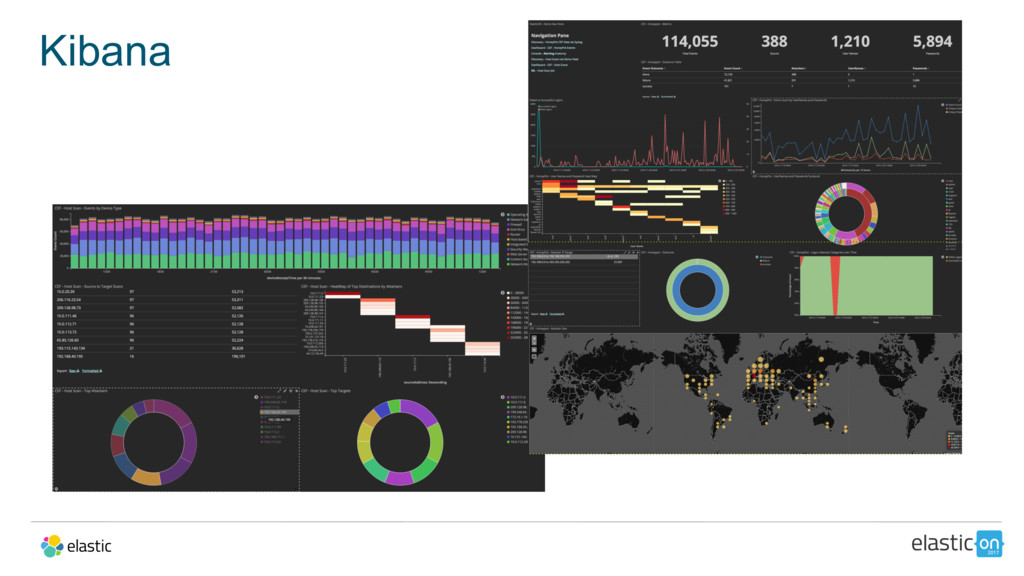
Task: Click the Navigation Pane heading
Action: point(550,35)
